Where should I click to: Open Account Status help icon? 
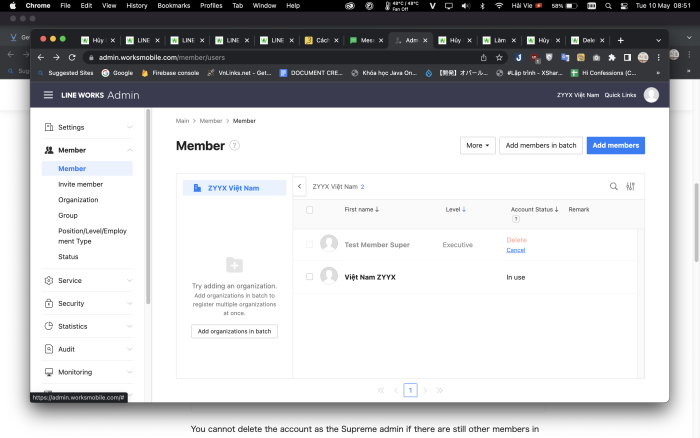(516, 219)
